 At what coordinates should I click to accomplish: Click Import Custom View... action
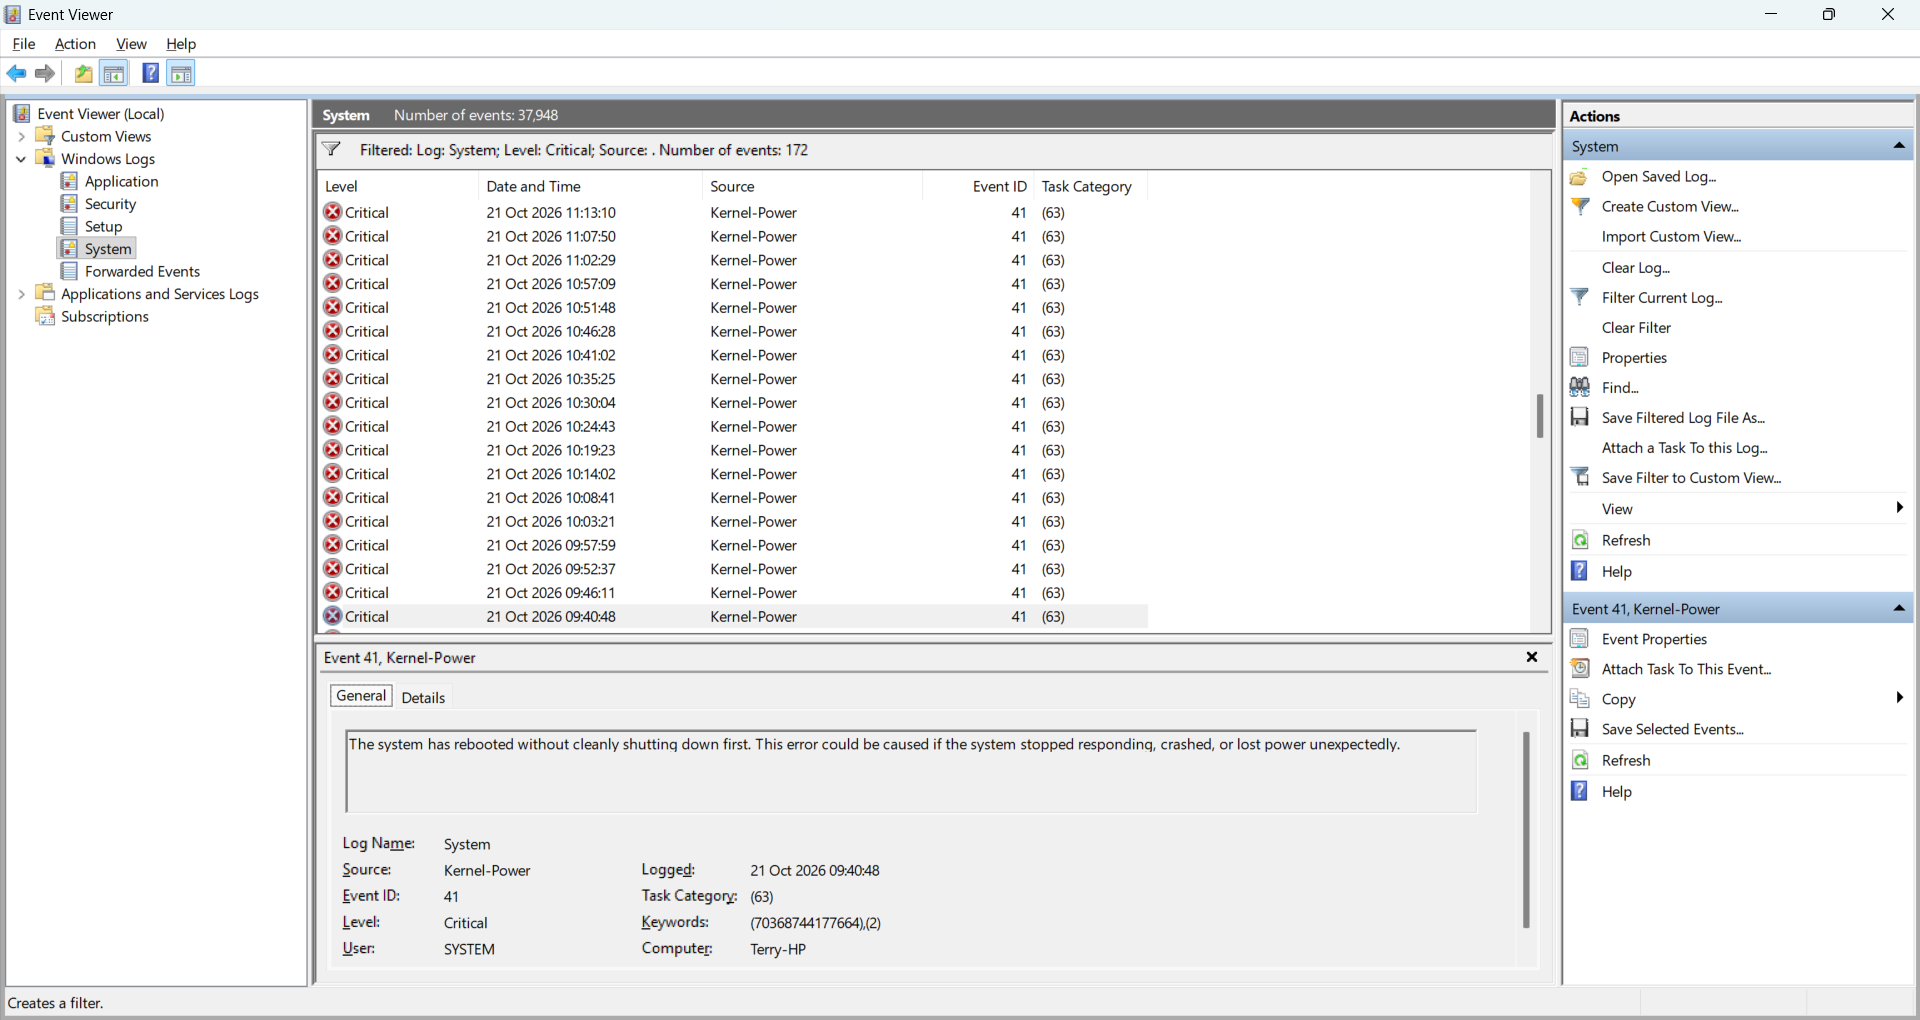(1671, 237)
